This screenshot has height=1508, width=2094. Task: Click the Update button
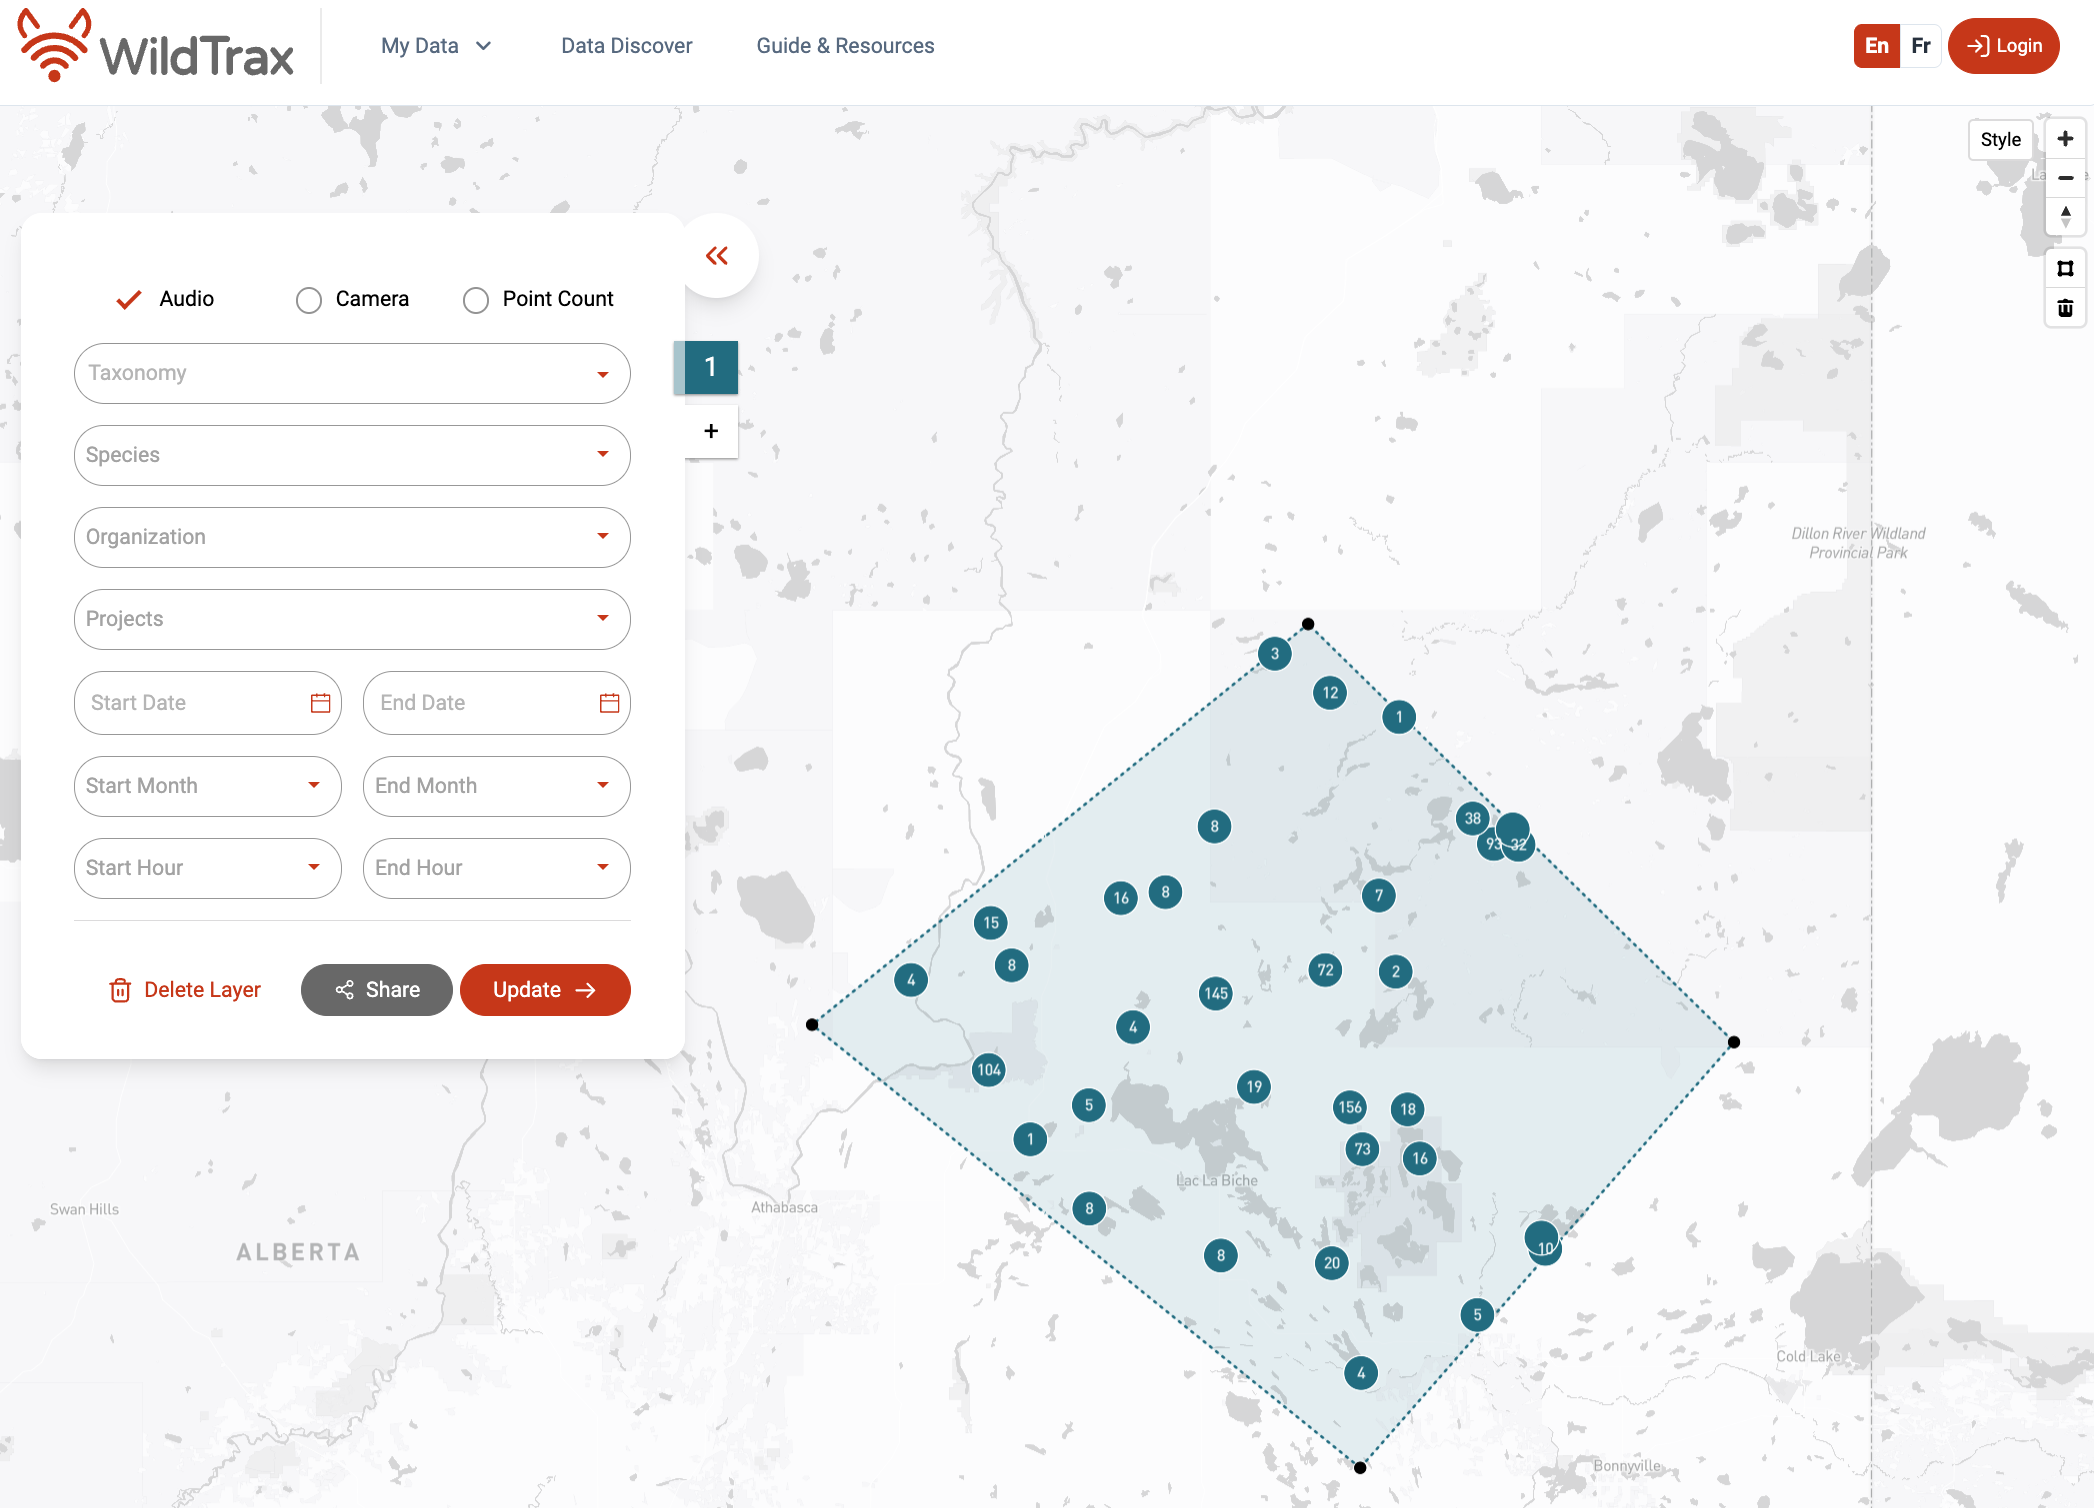point(545,990)
